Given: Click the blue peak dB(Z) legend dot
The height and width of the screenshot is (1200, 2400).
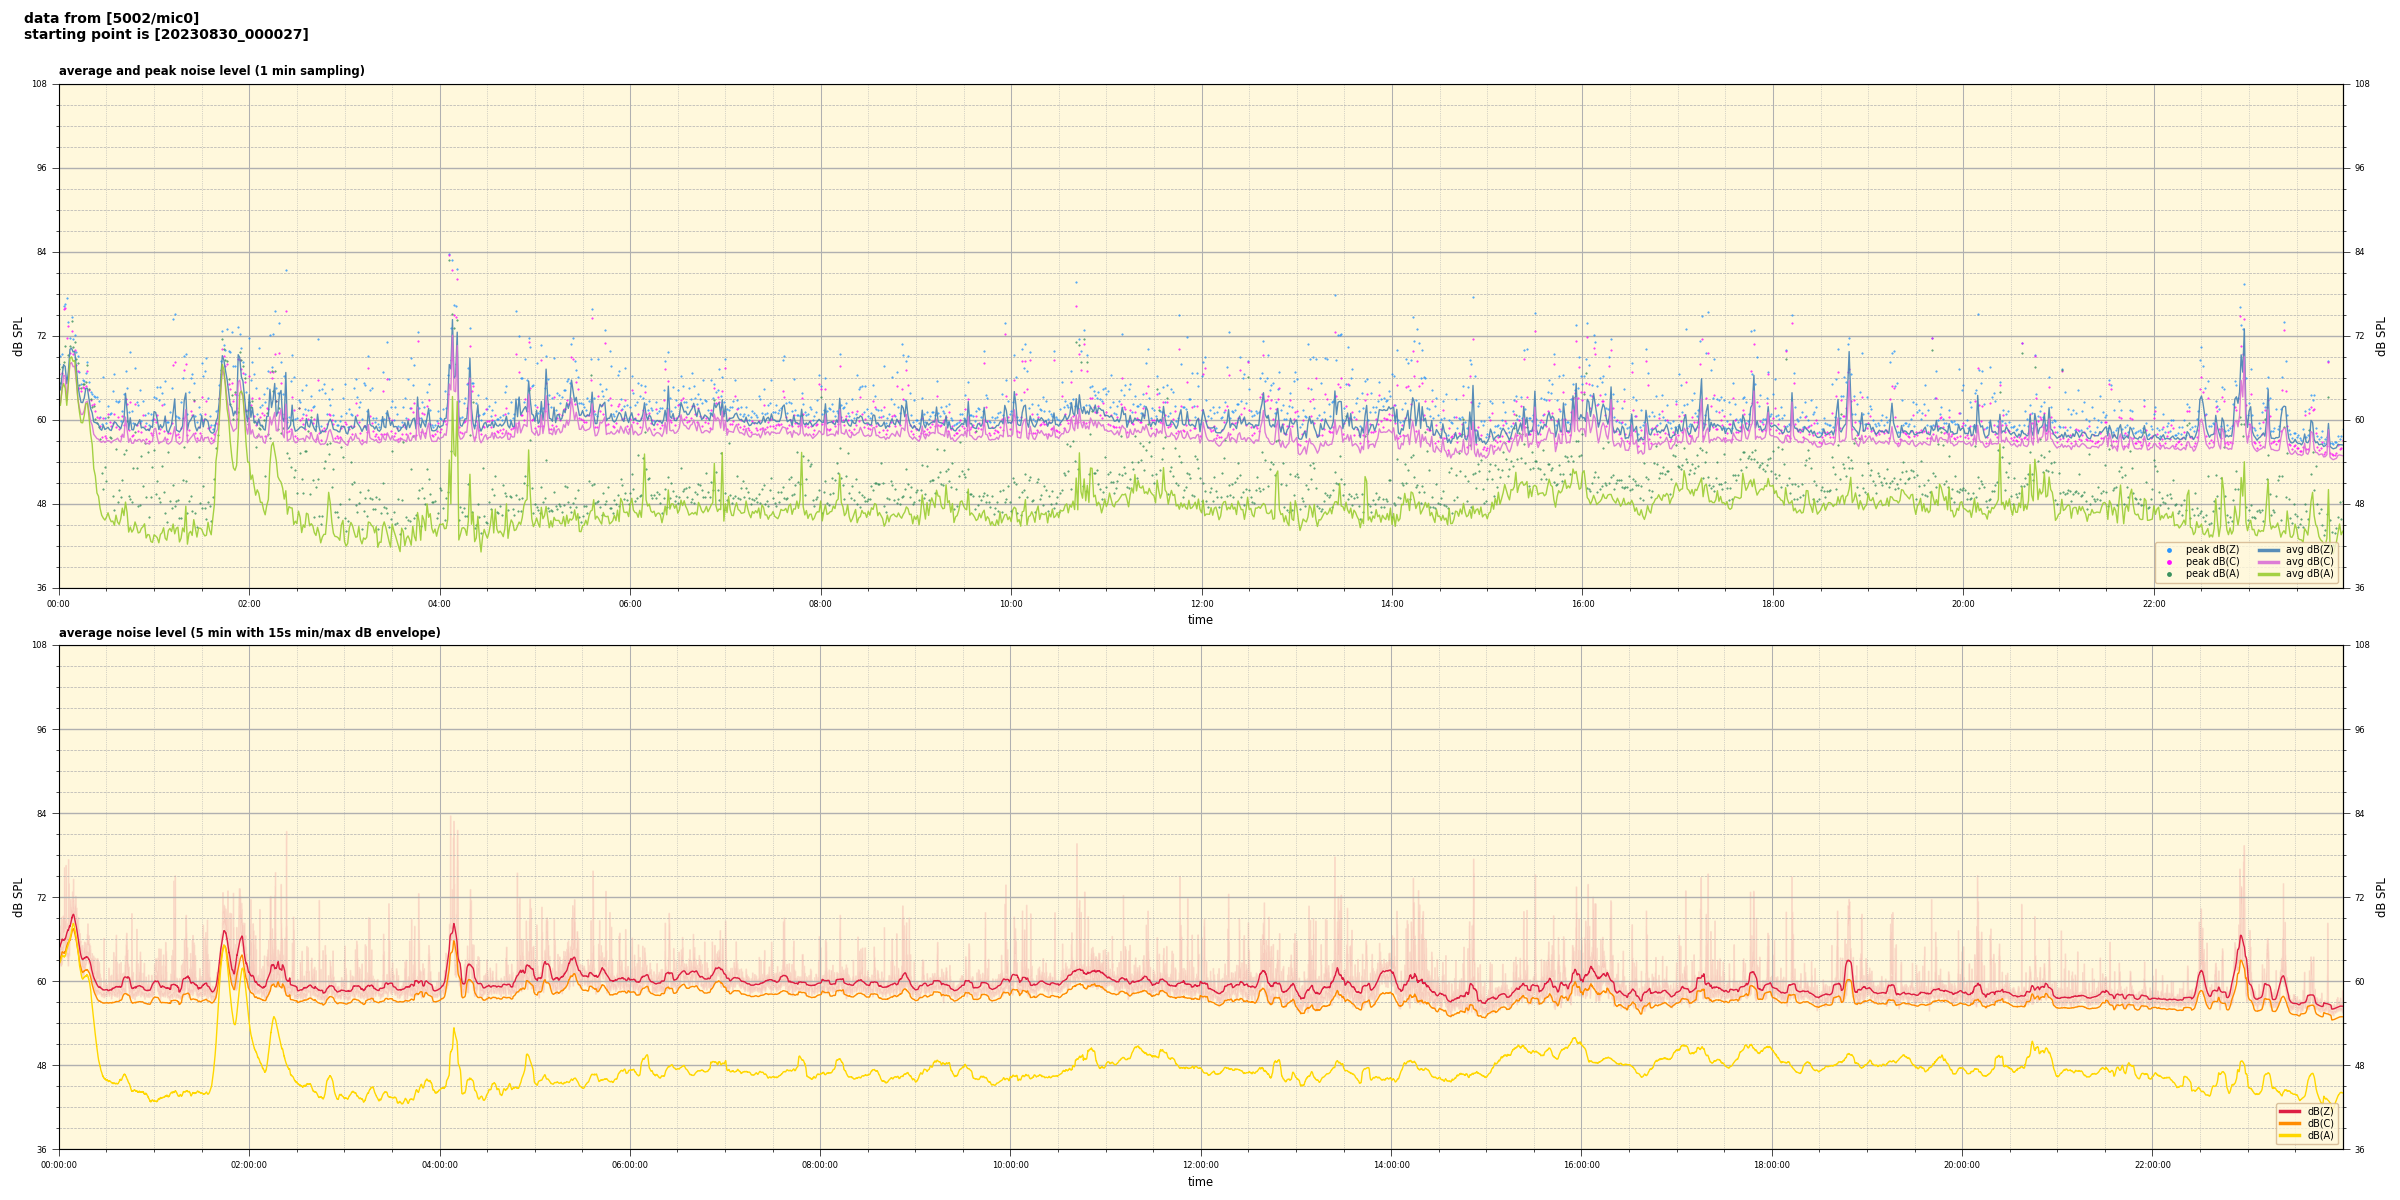Looking at the screenshot, I should pyautogui.click(x=2169, y=550).
